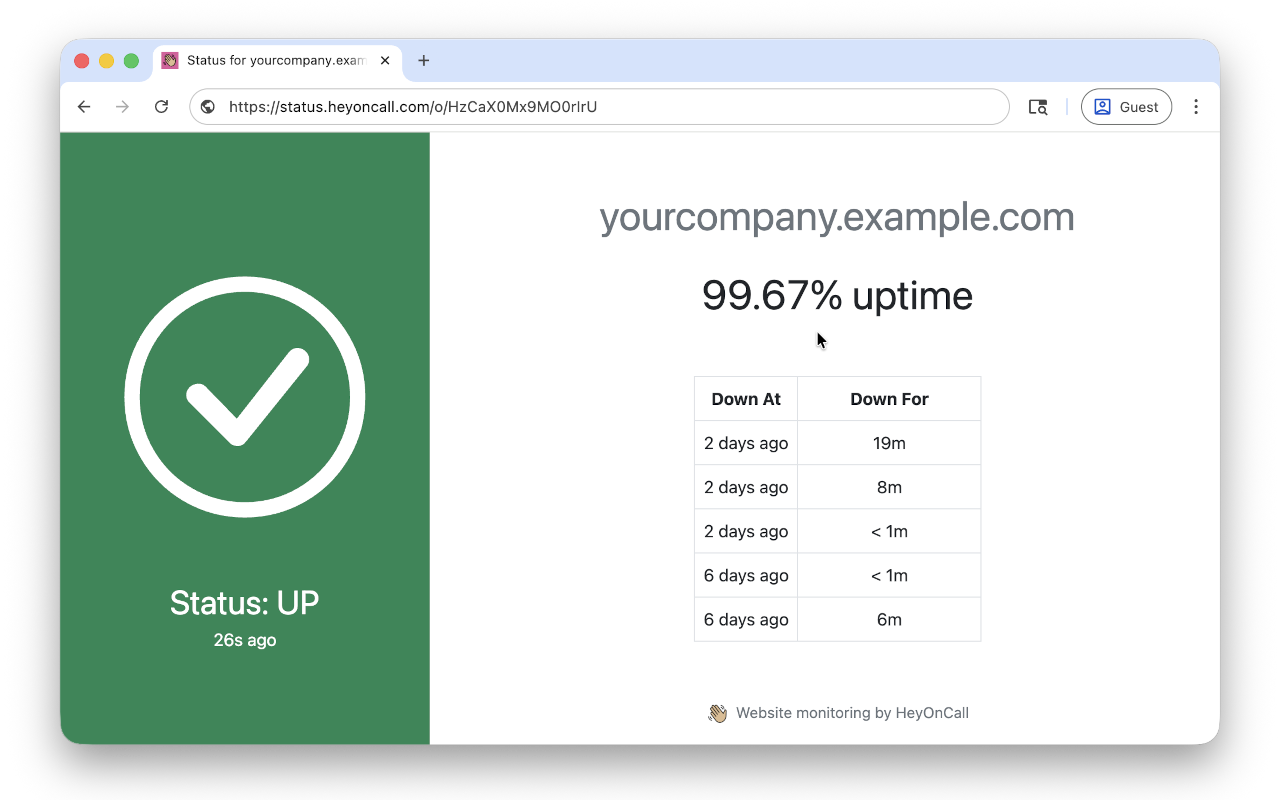Open the Guest profile menu
1280x800 pixels.
(1126, 106)
